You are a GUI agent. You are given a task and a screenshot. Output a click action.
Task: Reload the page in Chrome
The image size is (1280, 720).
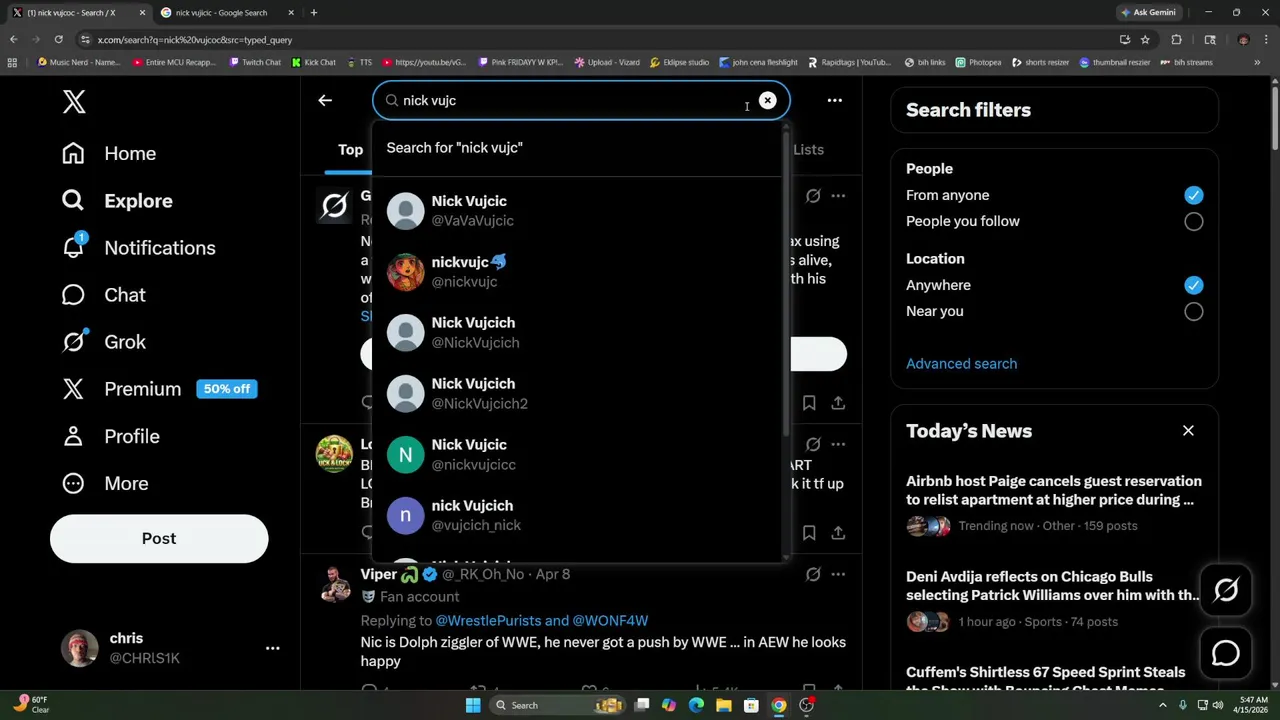(59, 39)
